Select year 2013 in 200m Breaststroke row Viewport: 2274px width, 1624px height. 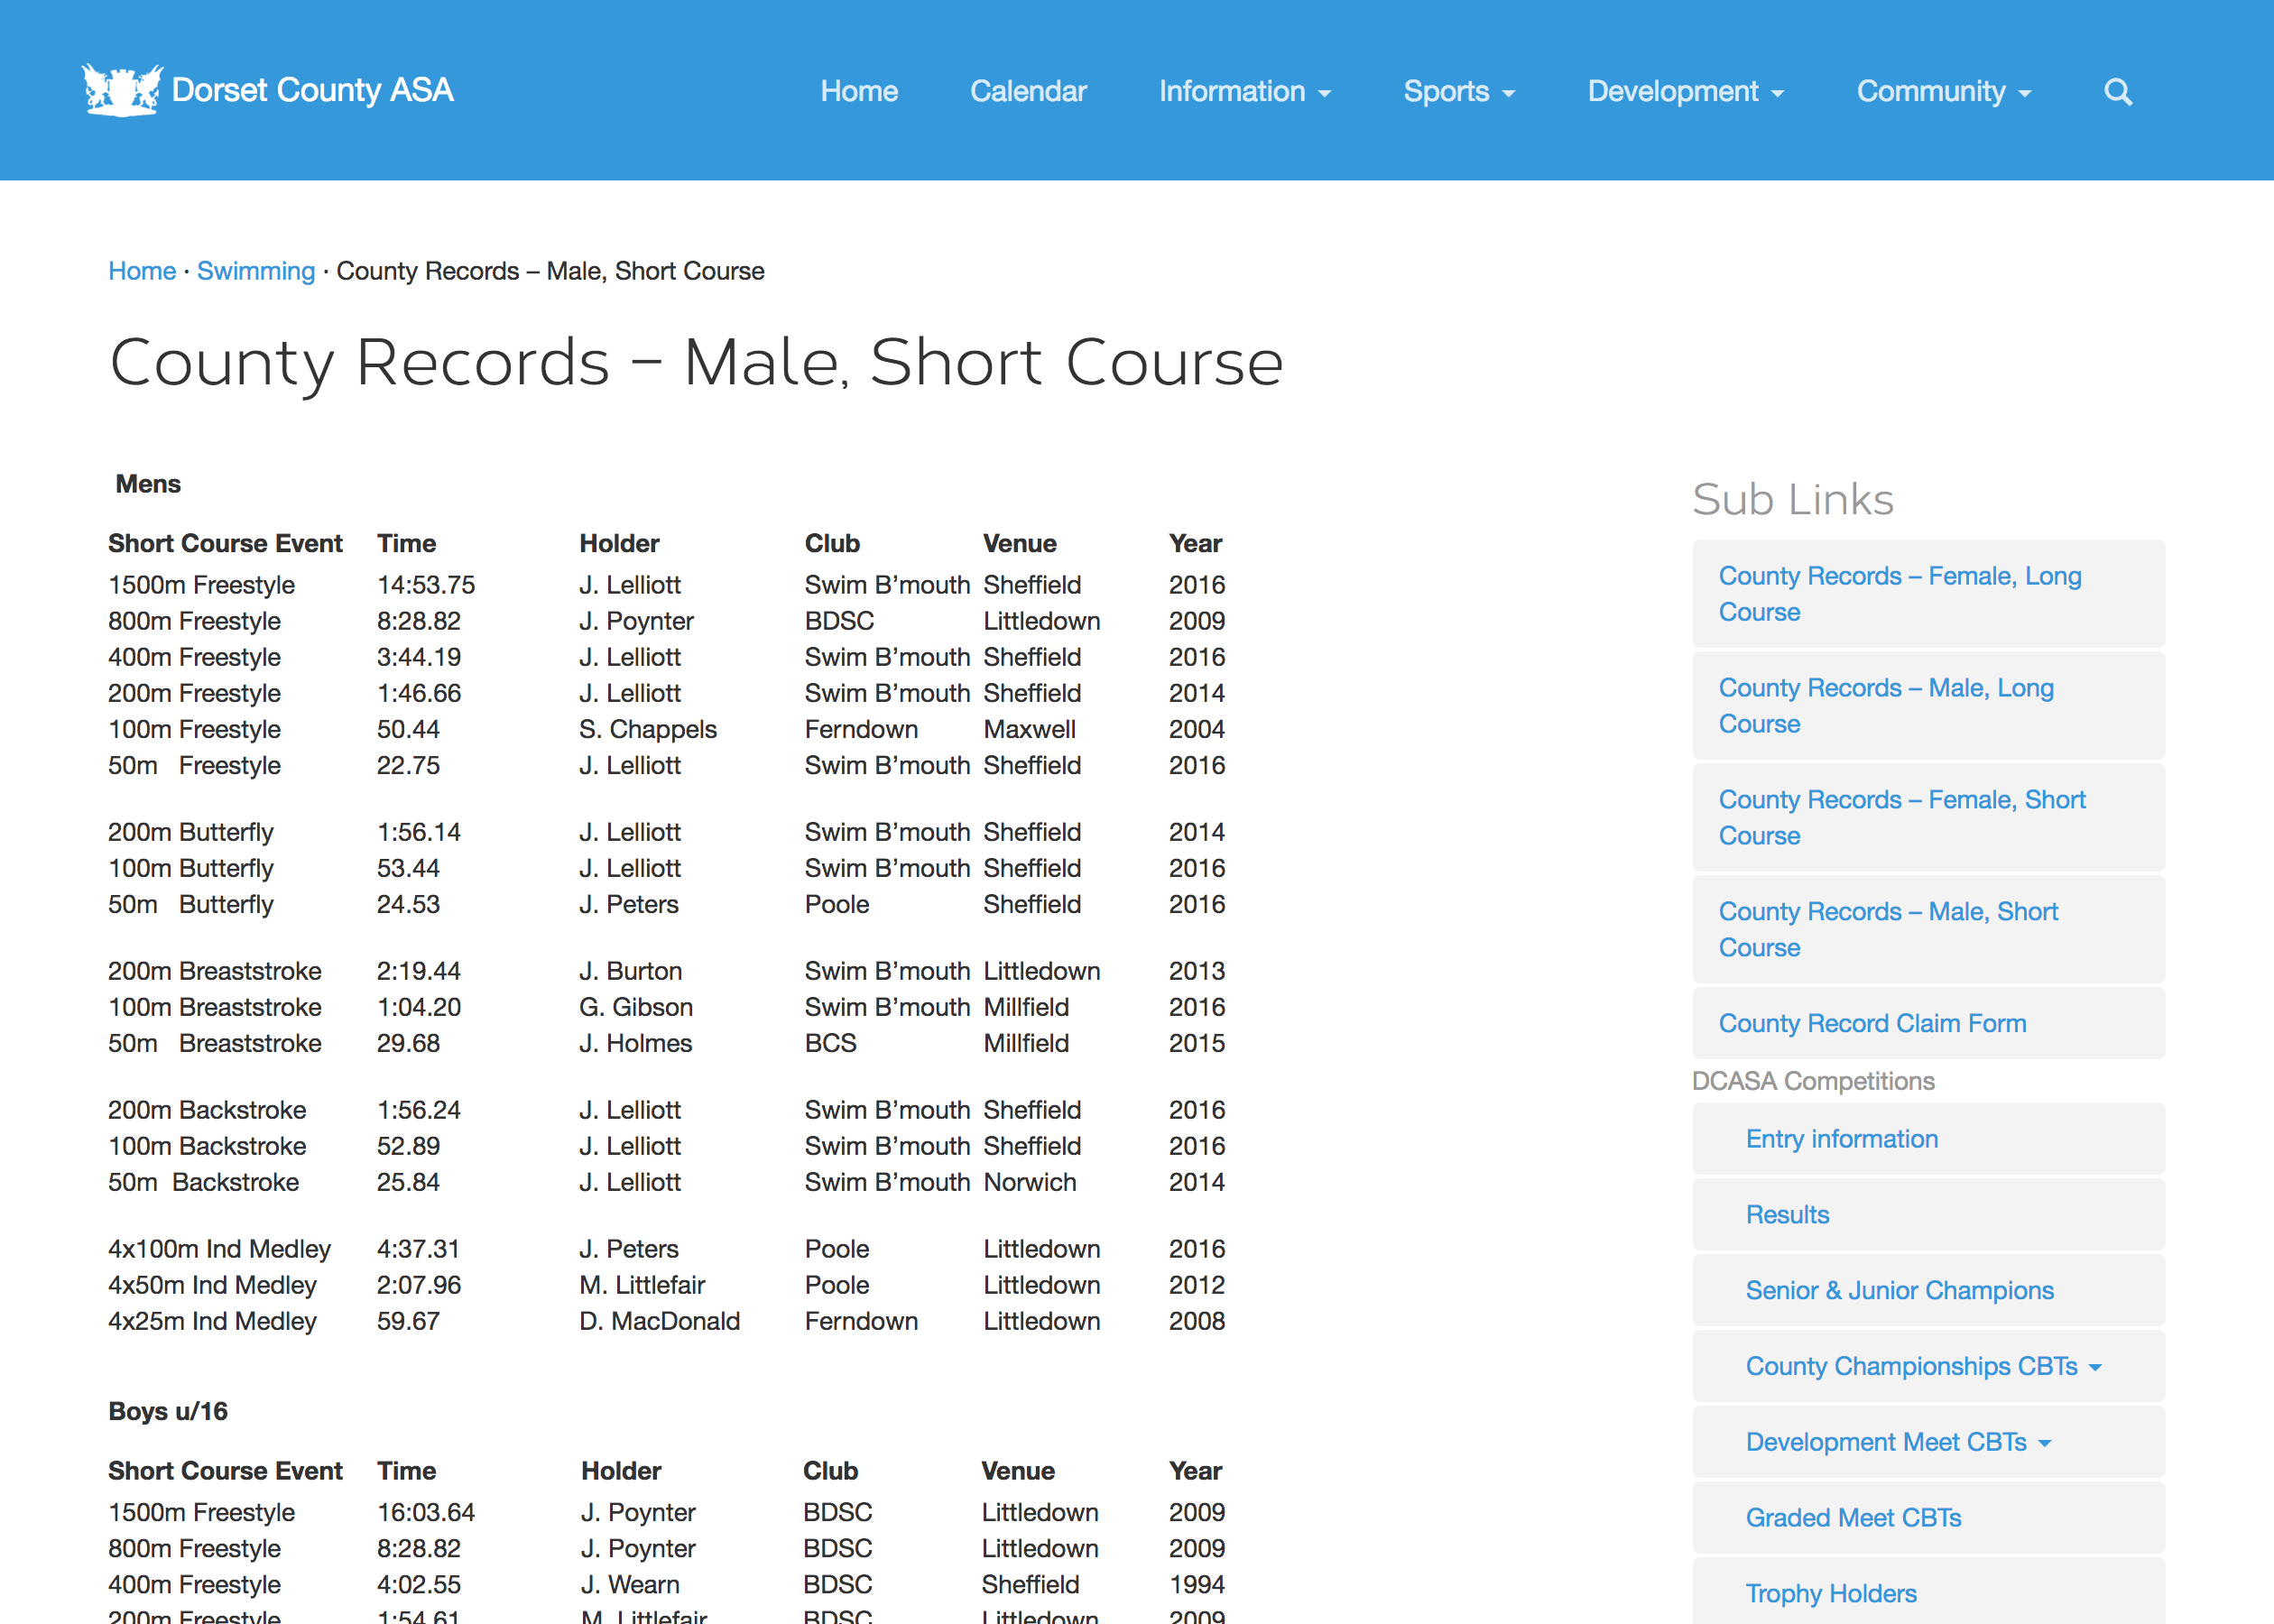[1197, 971]
